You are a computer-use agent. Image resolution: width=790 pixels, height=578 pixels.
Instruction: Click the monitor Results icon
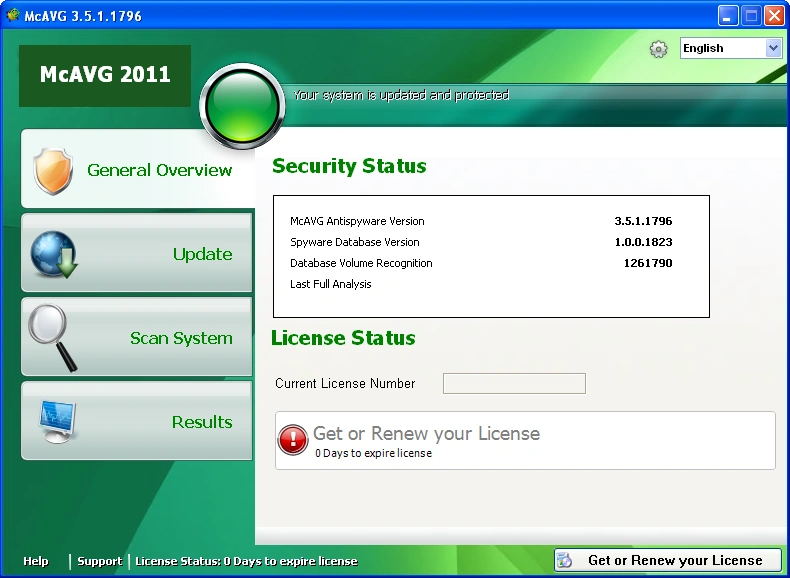click(x=57, y=421)
